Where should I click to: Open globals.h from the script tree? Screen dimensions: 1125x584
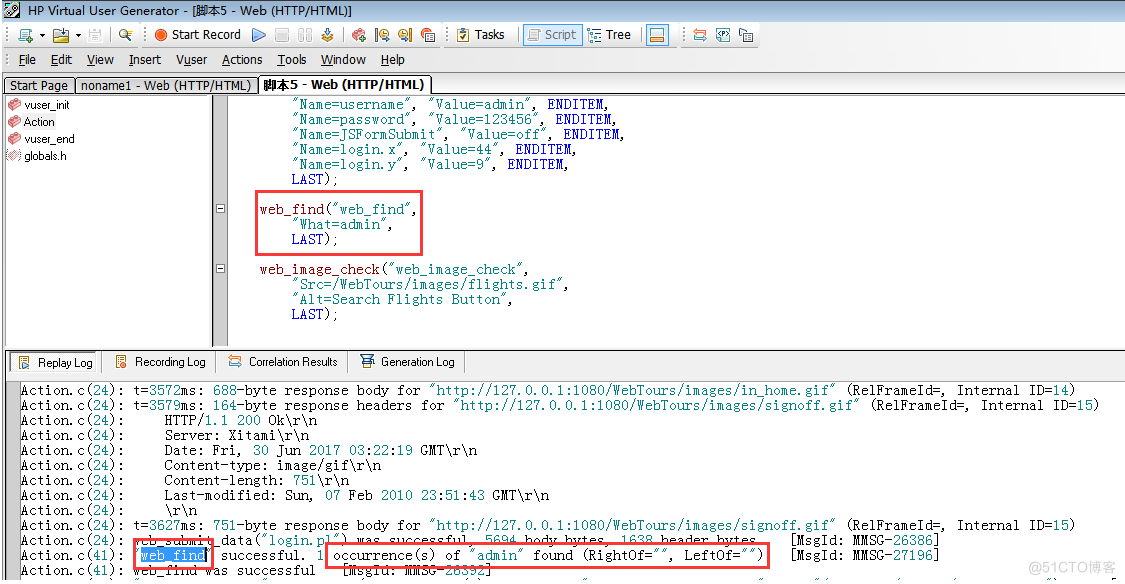tap(45, 156)
